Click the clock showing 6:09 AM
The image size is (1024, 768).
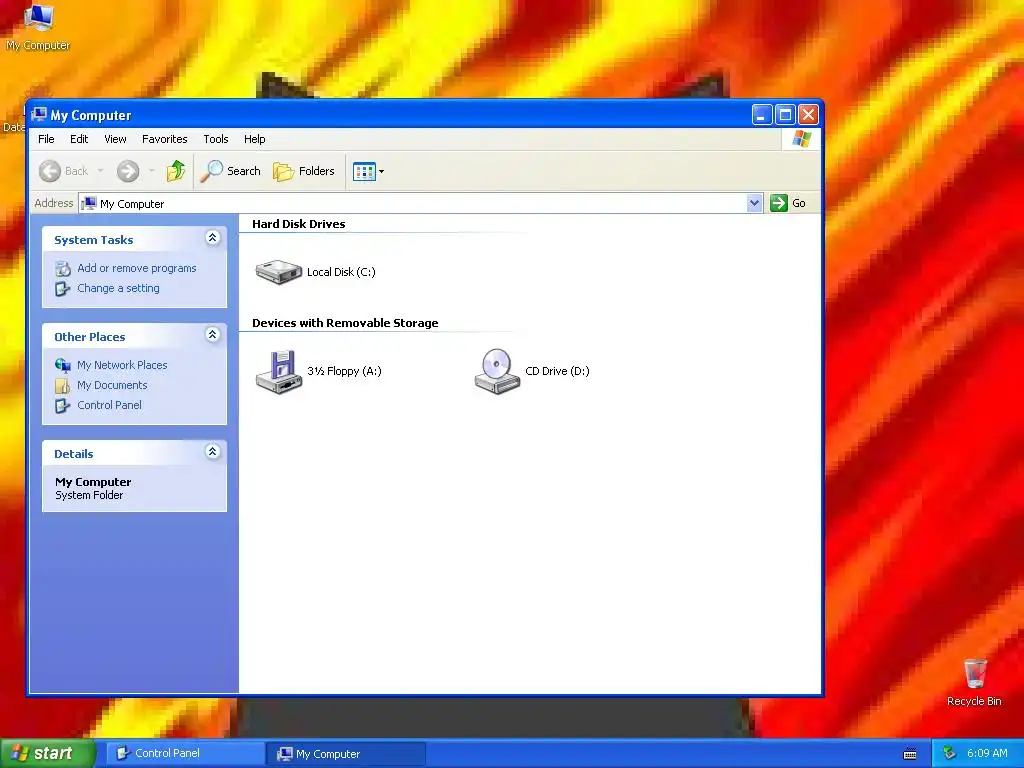[x=987, y=754]
